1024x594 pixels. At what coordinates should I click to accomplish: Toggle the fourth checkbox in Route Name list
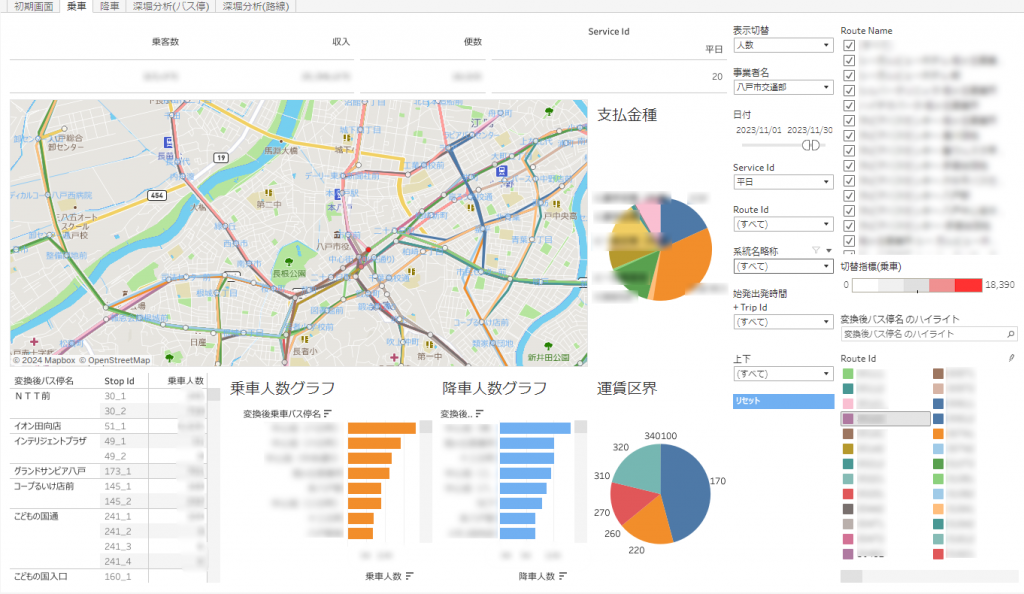pos(849,90)
